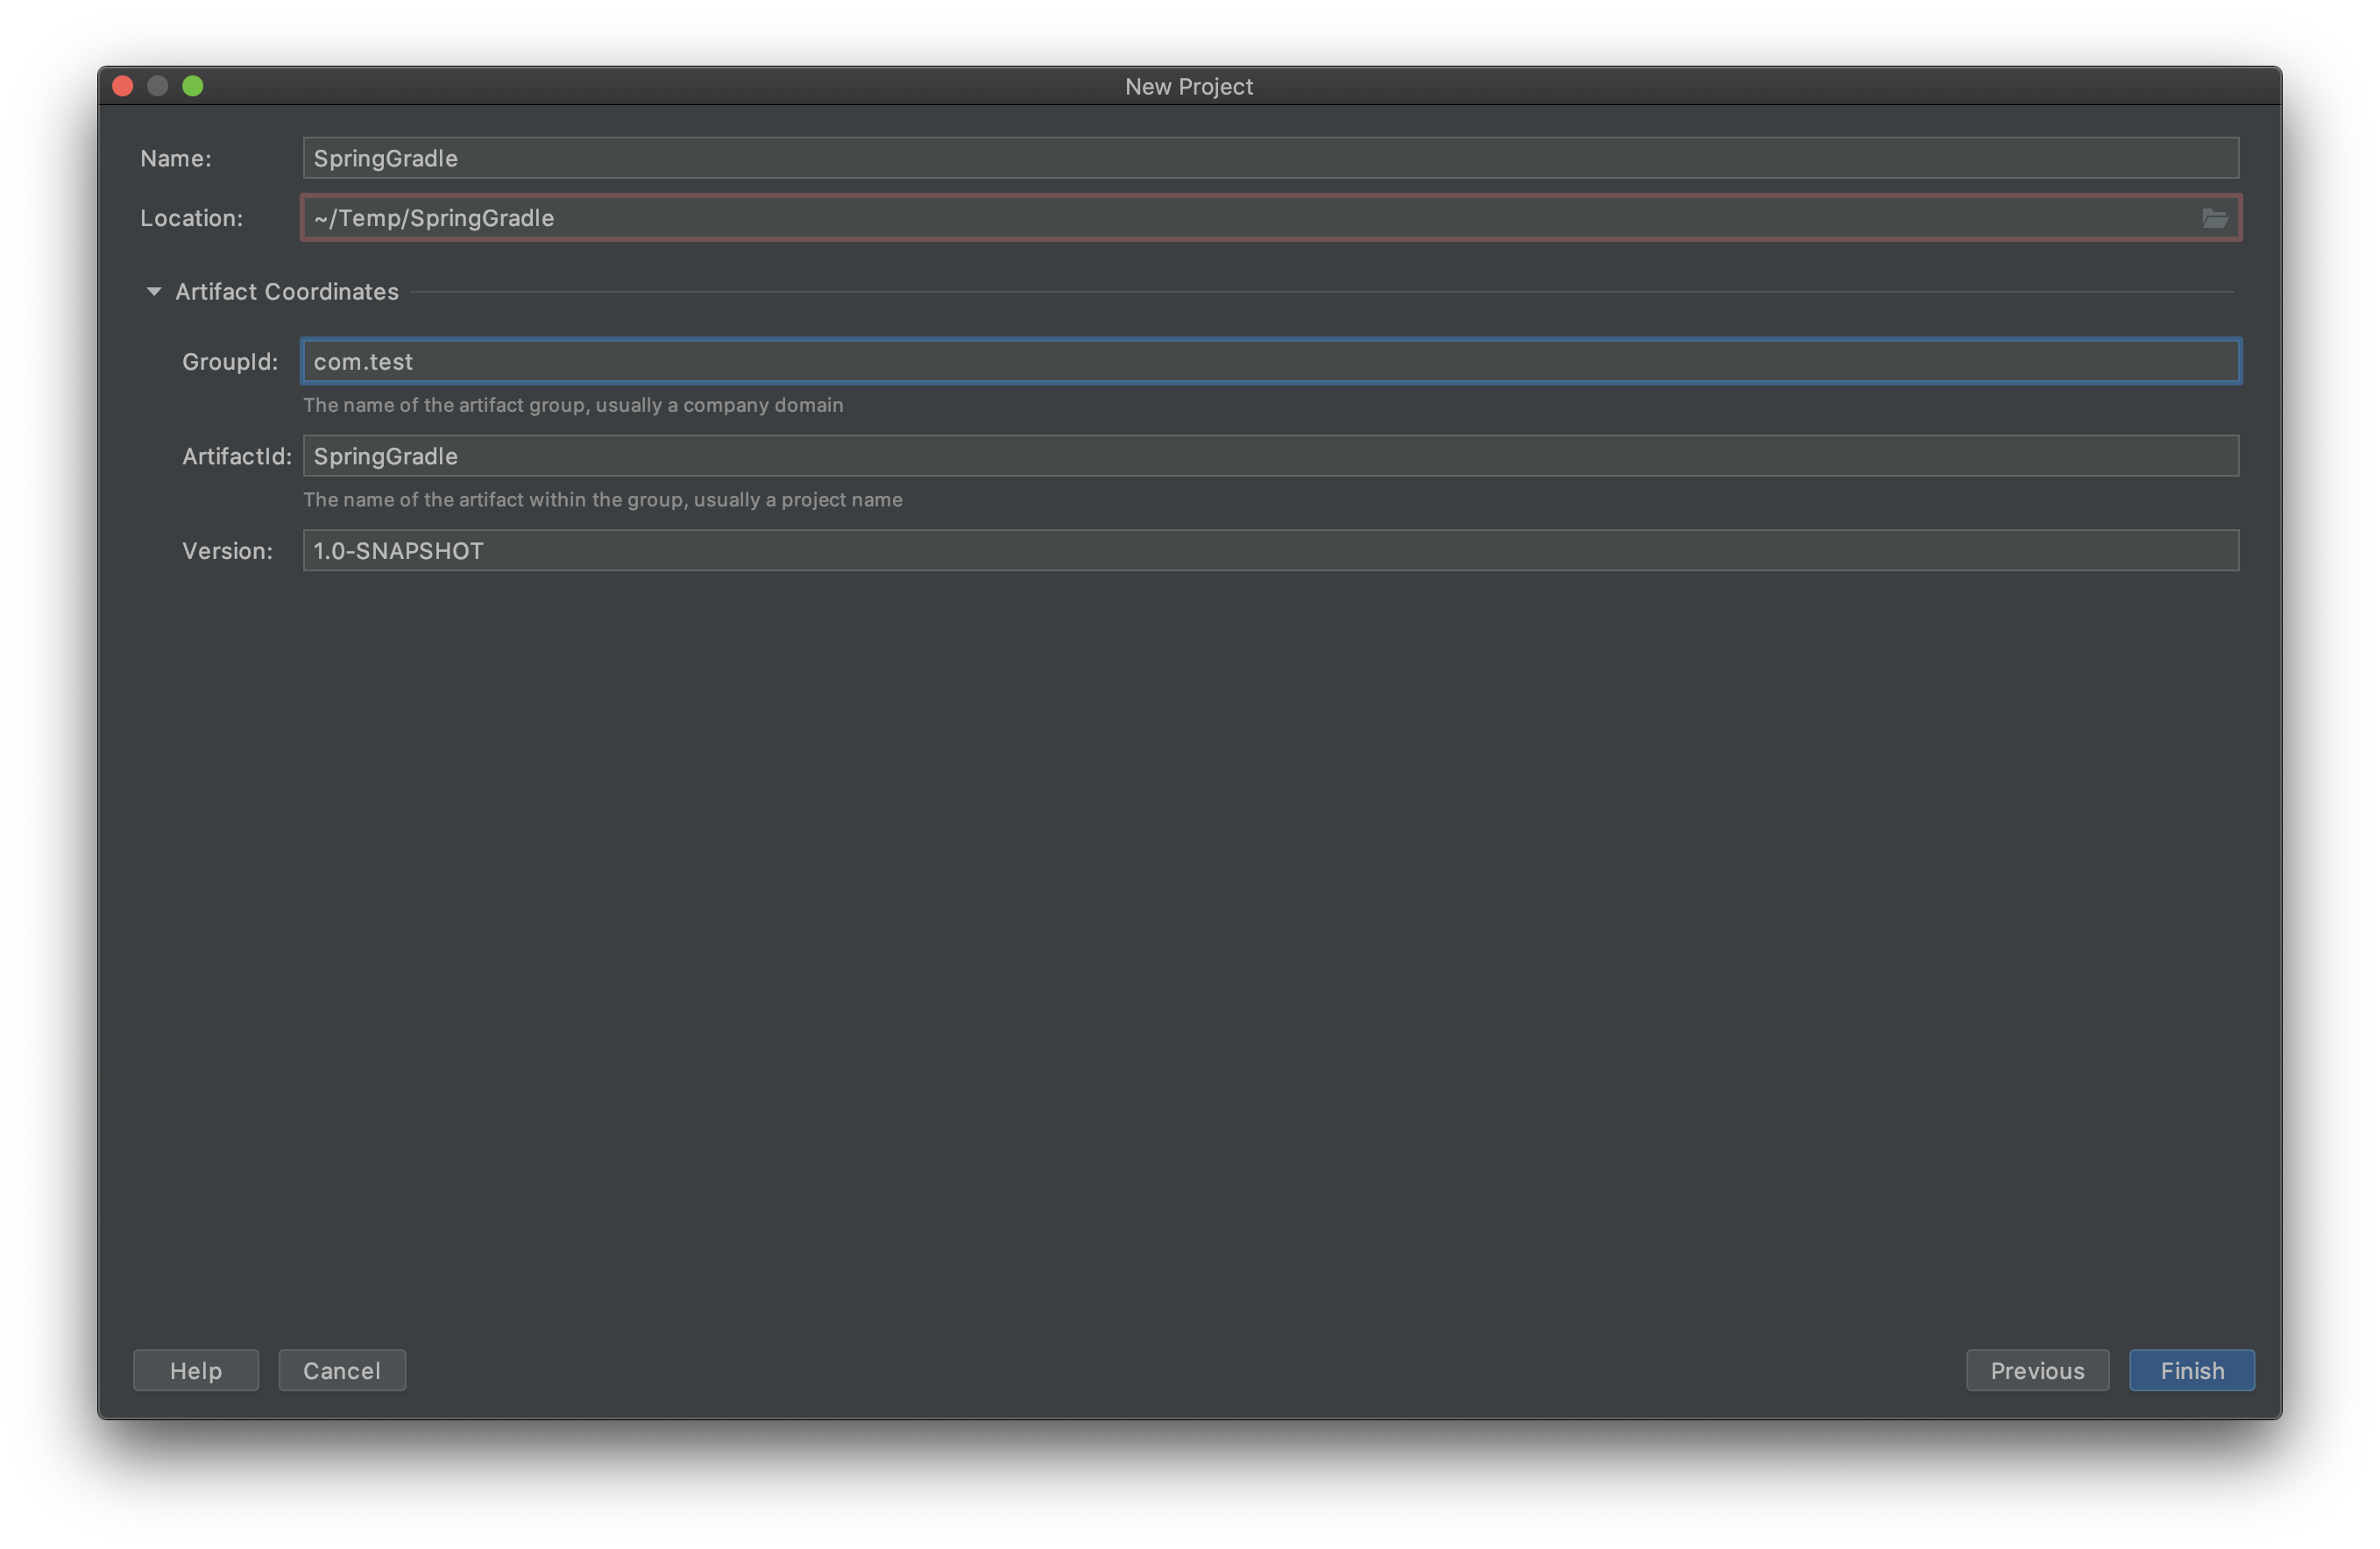Click the Artifact Coordinates section heading
2380x1549 pixels.
(287, 291)
